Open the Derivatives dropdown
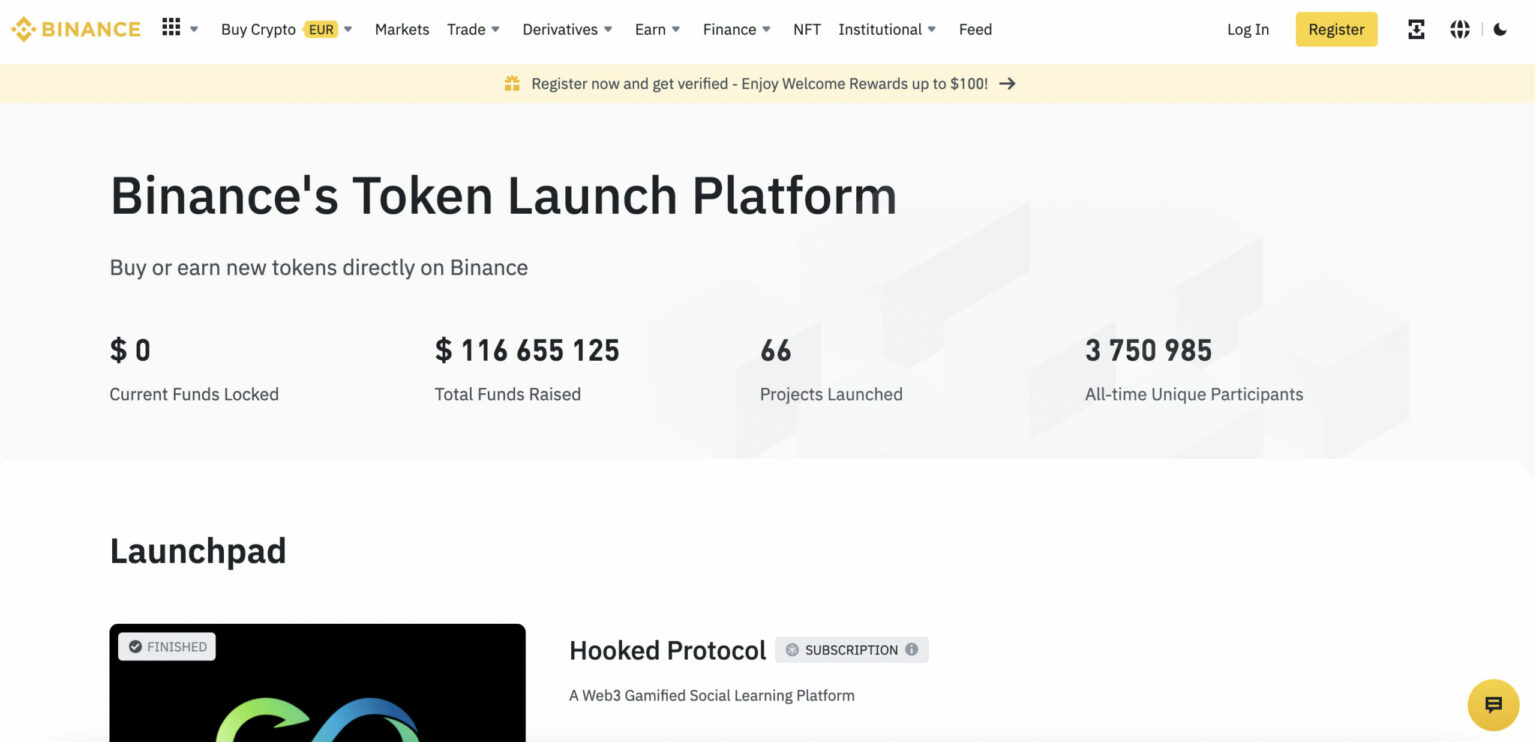This screenshot has height=742, width=1536. click(x=566, y=29)
